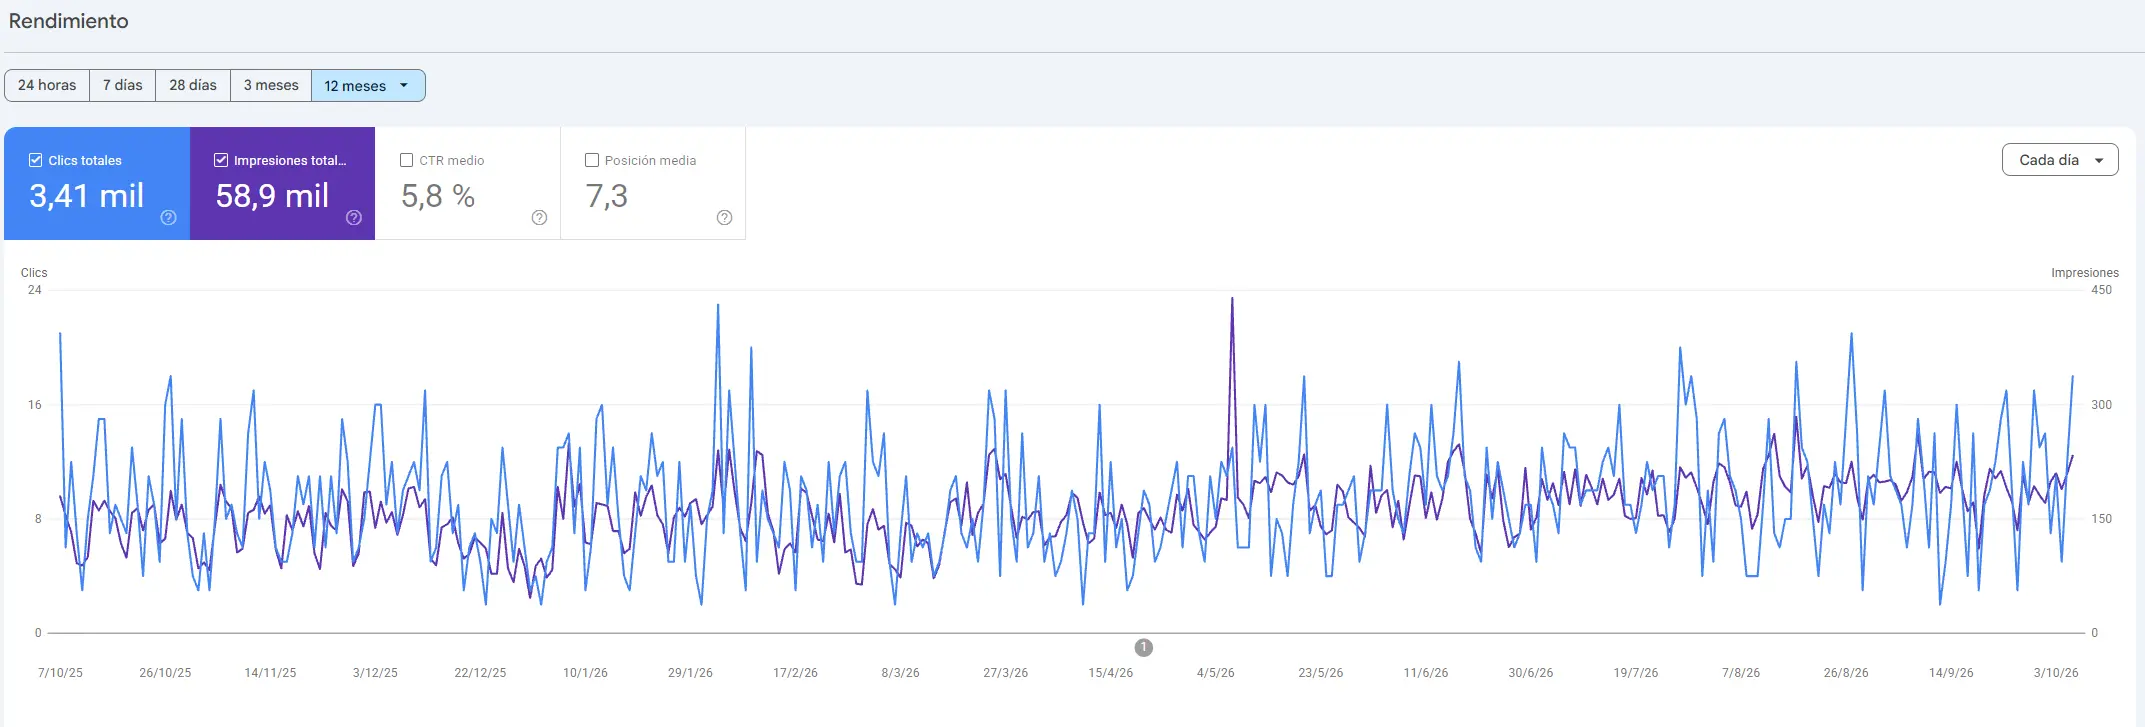Click the 11/6/26 date label

(1426, 673)
